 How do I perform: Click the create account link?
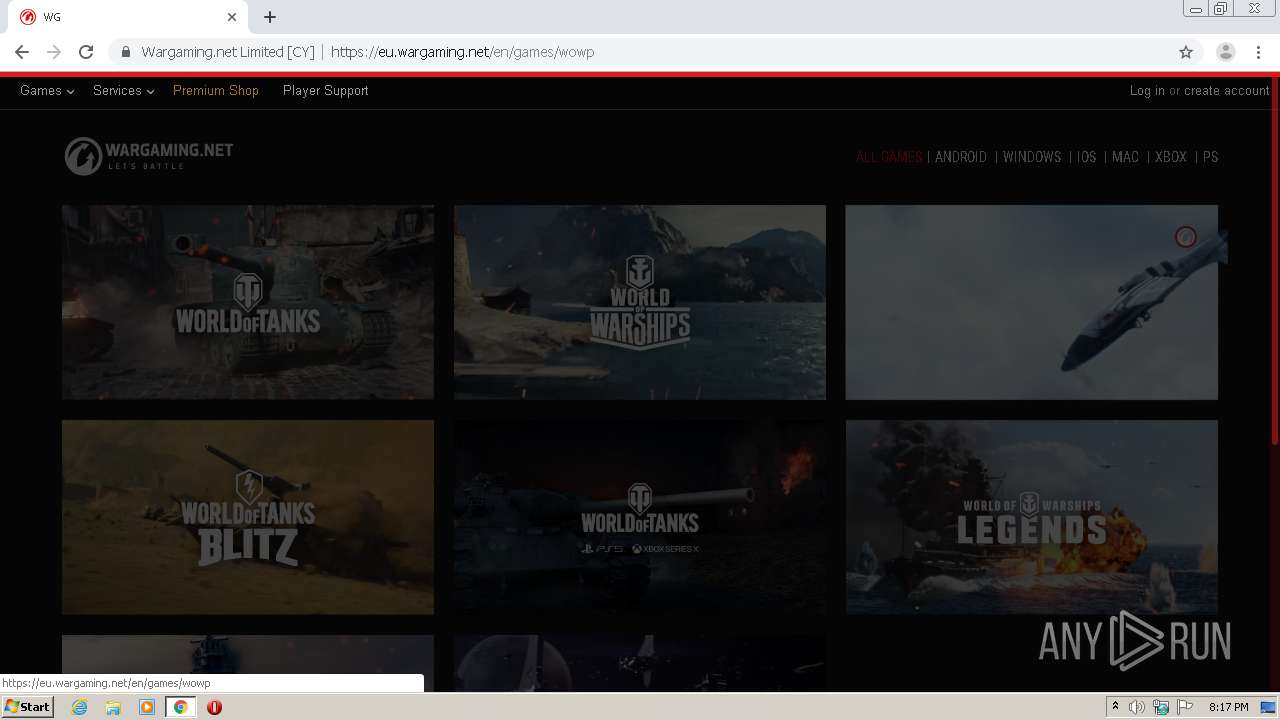point(1227,90)
